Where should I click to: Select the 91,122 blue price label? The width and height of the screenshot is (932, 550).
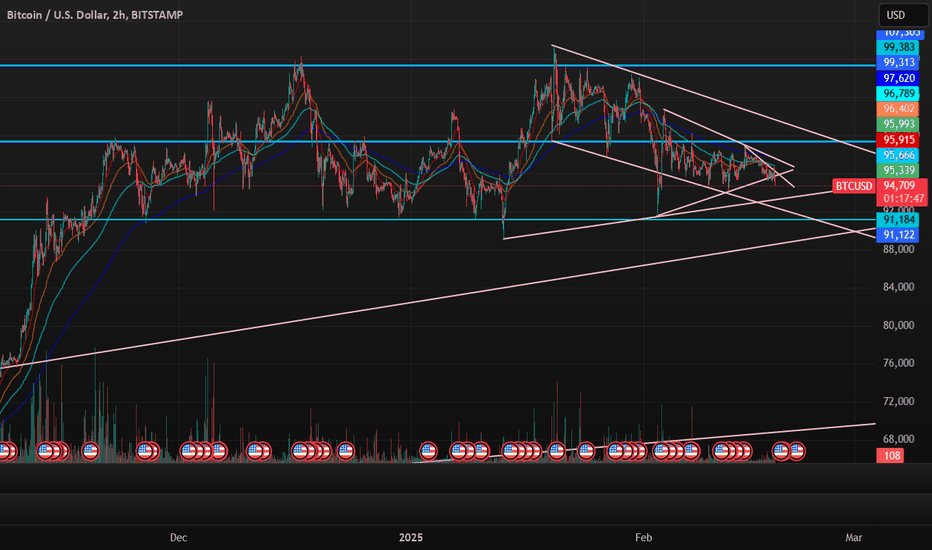pyautogui.click(x=898, y=235)
